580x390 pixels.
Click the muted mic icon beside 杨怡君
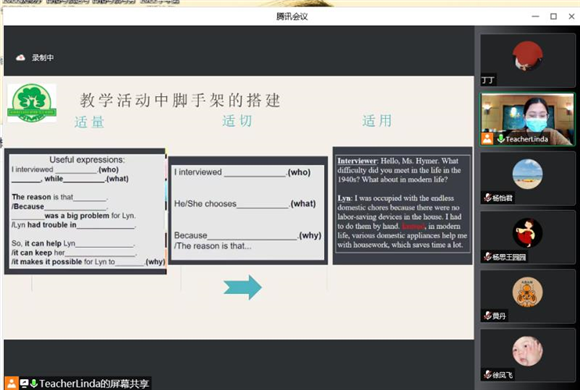pos(488,198)
